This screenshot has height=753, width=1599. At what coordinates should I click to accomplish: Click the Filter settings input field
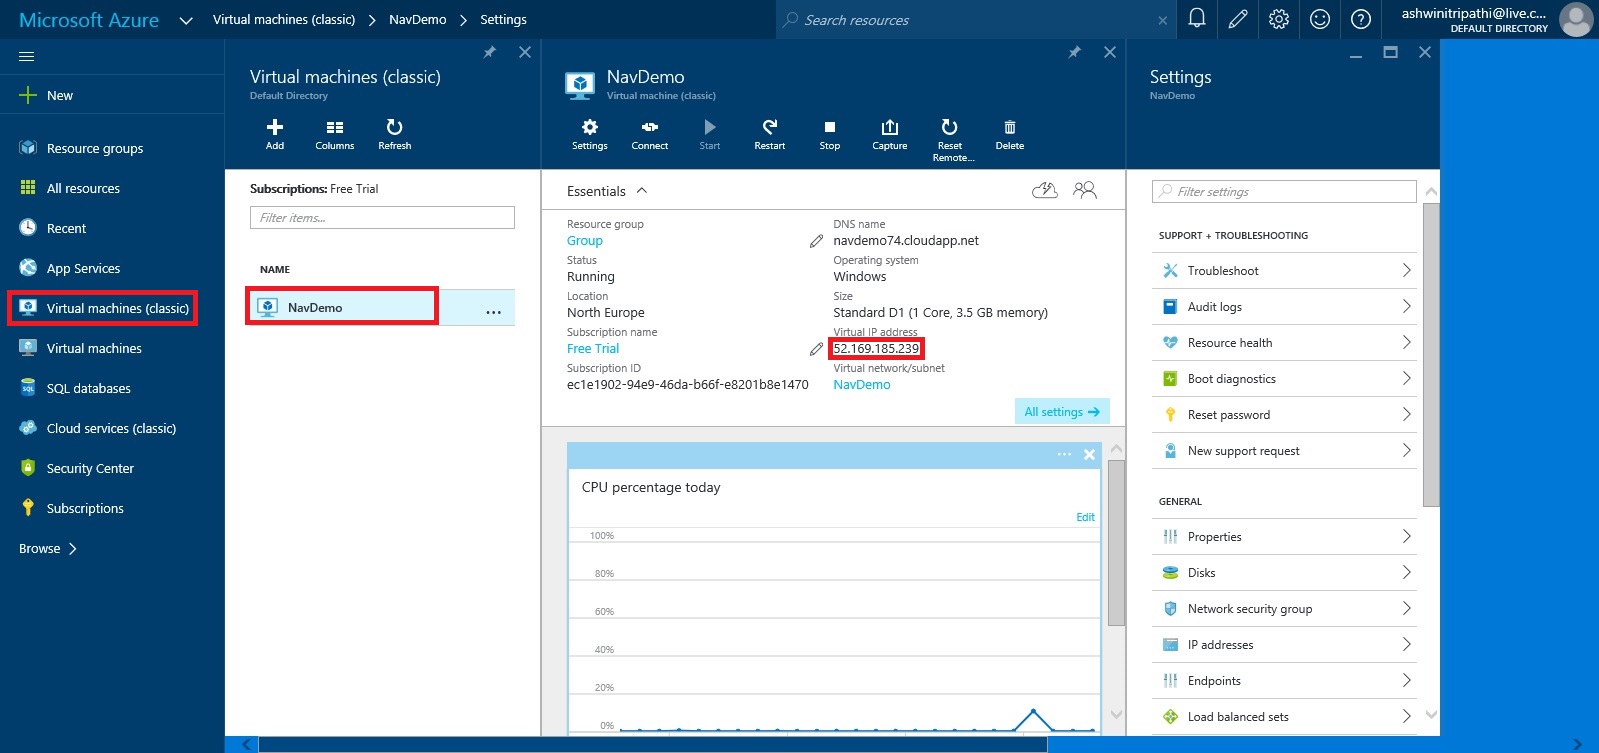point(1284,192)
